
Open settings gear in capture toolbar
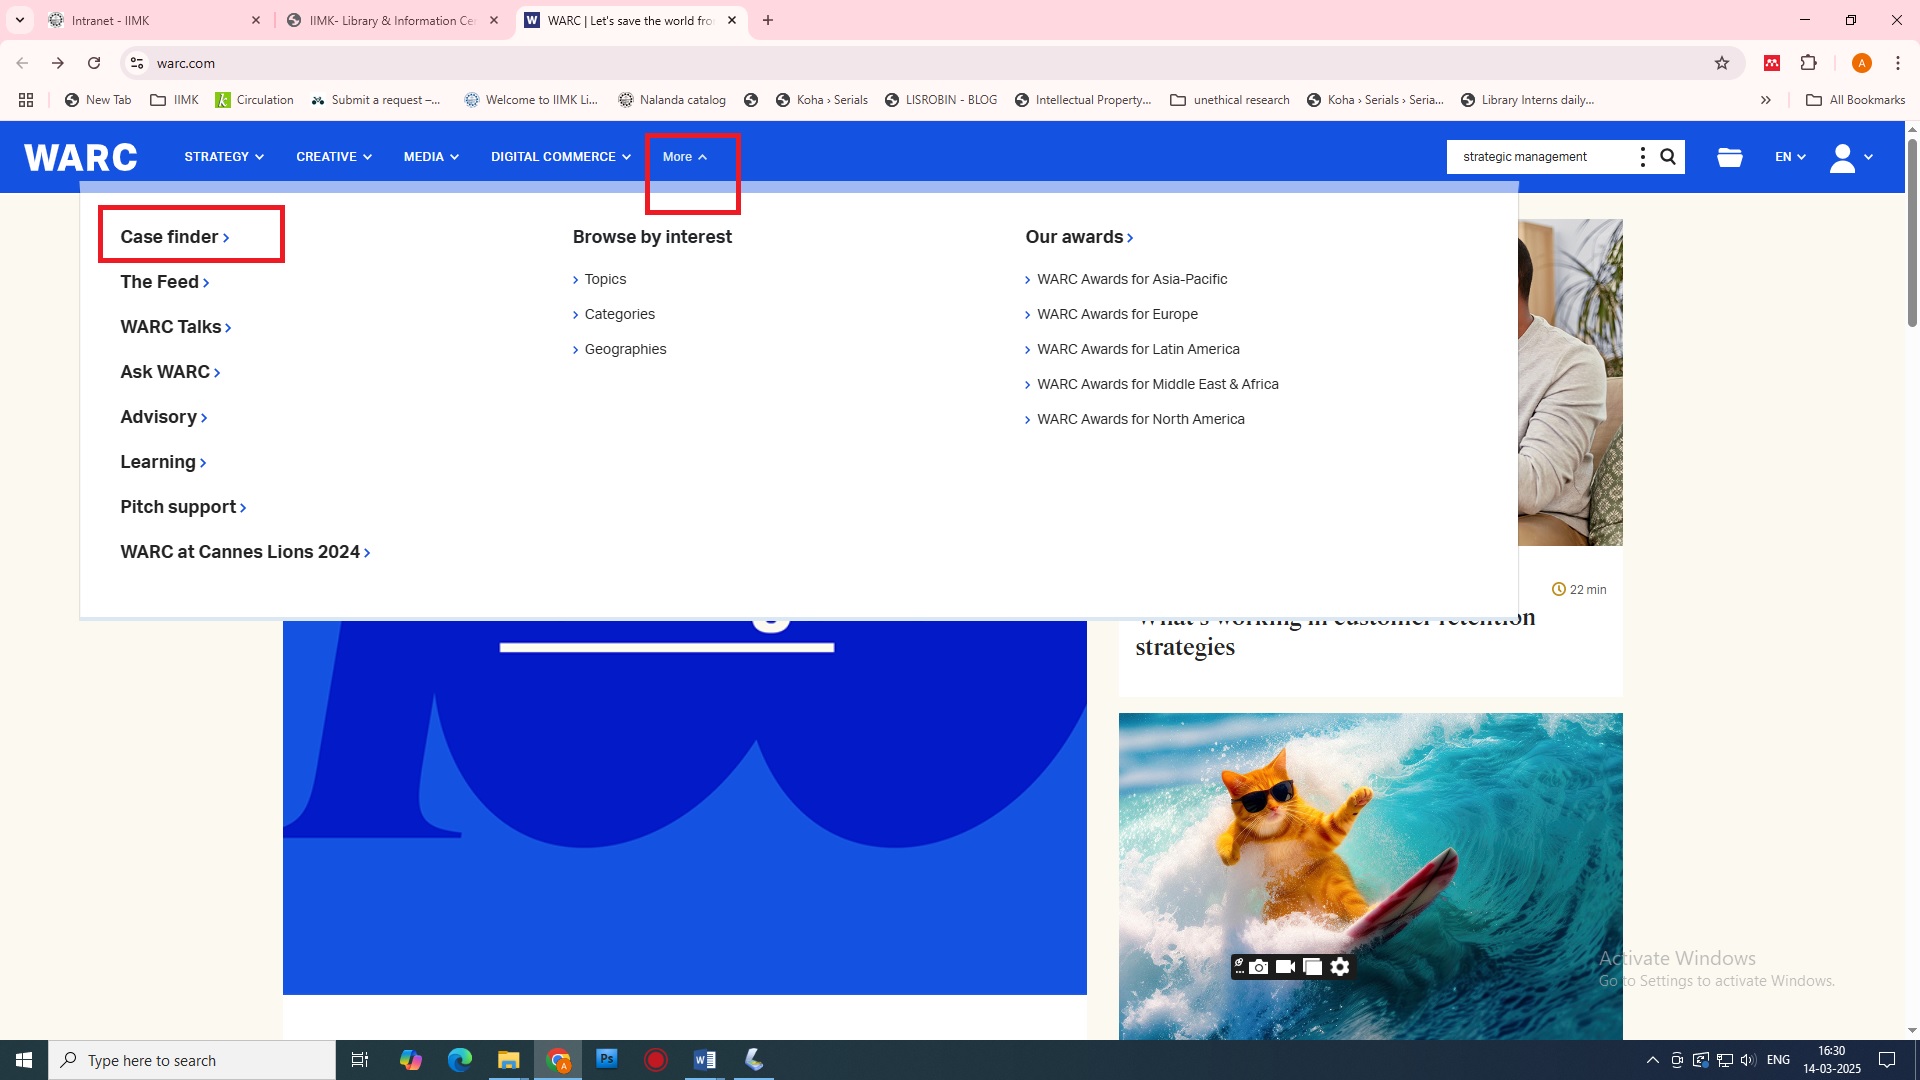tap(1340, 967)
